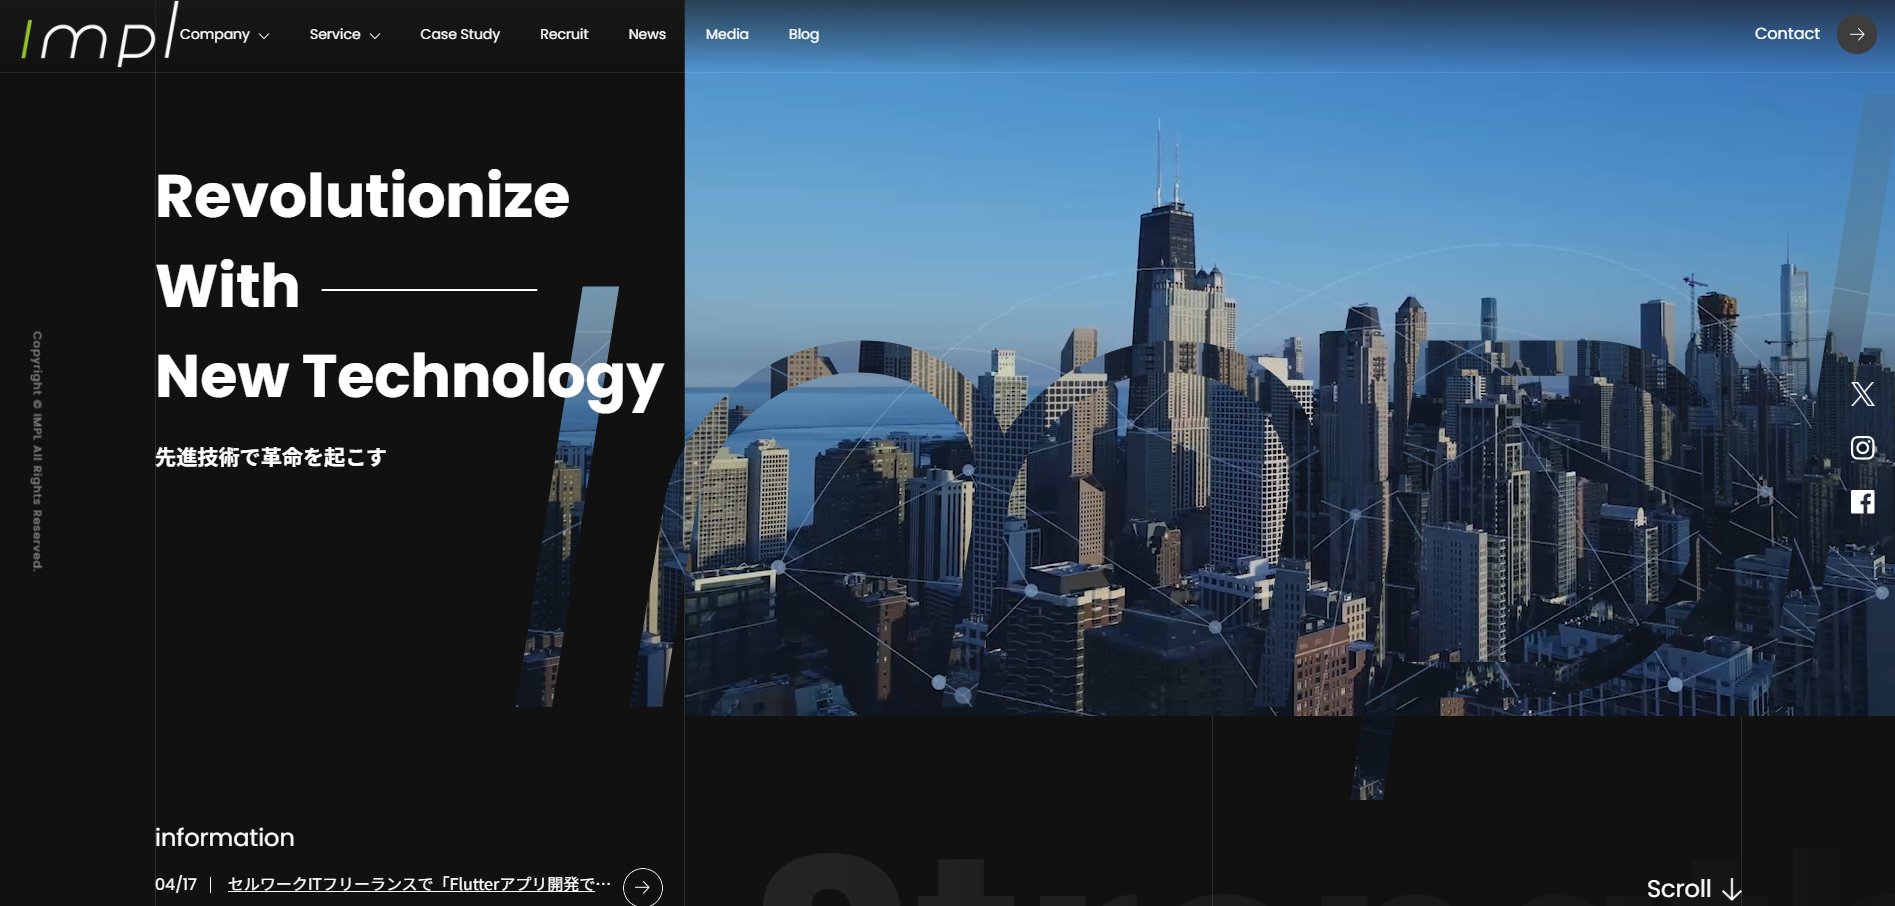The image size is (1895, 906).
Task: Open the News menu item
Action: [647, 34]
